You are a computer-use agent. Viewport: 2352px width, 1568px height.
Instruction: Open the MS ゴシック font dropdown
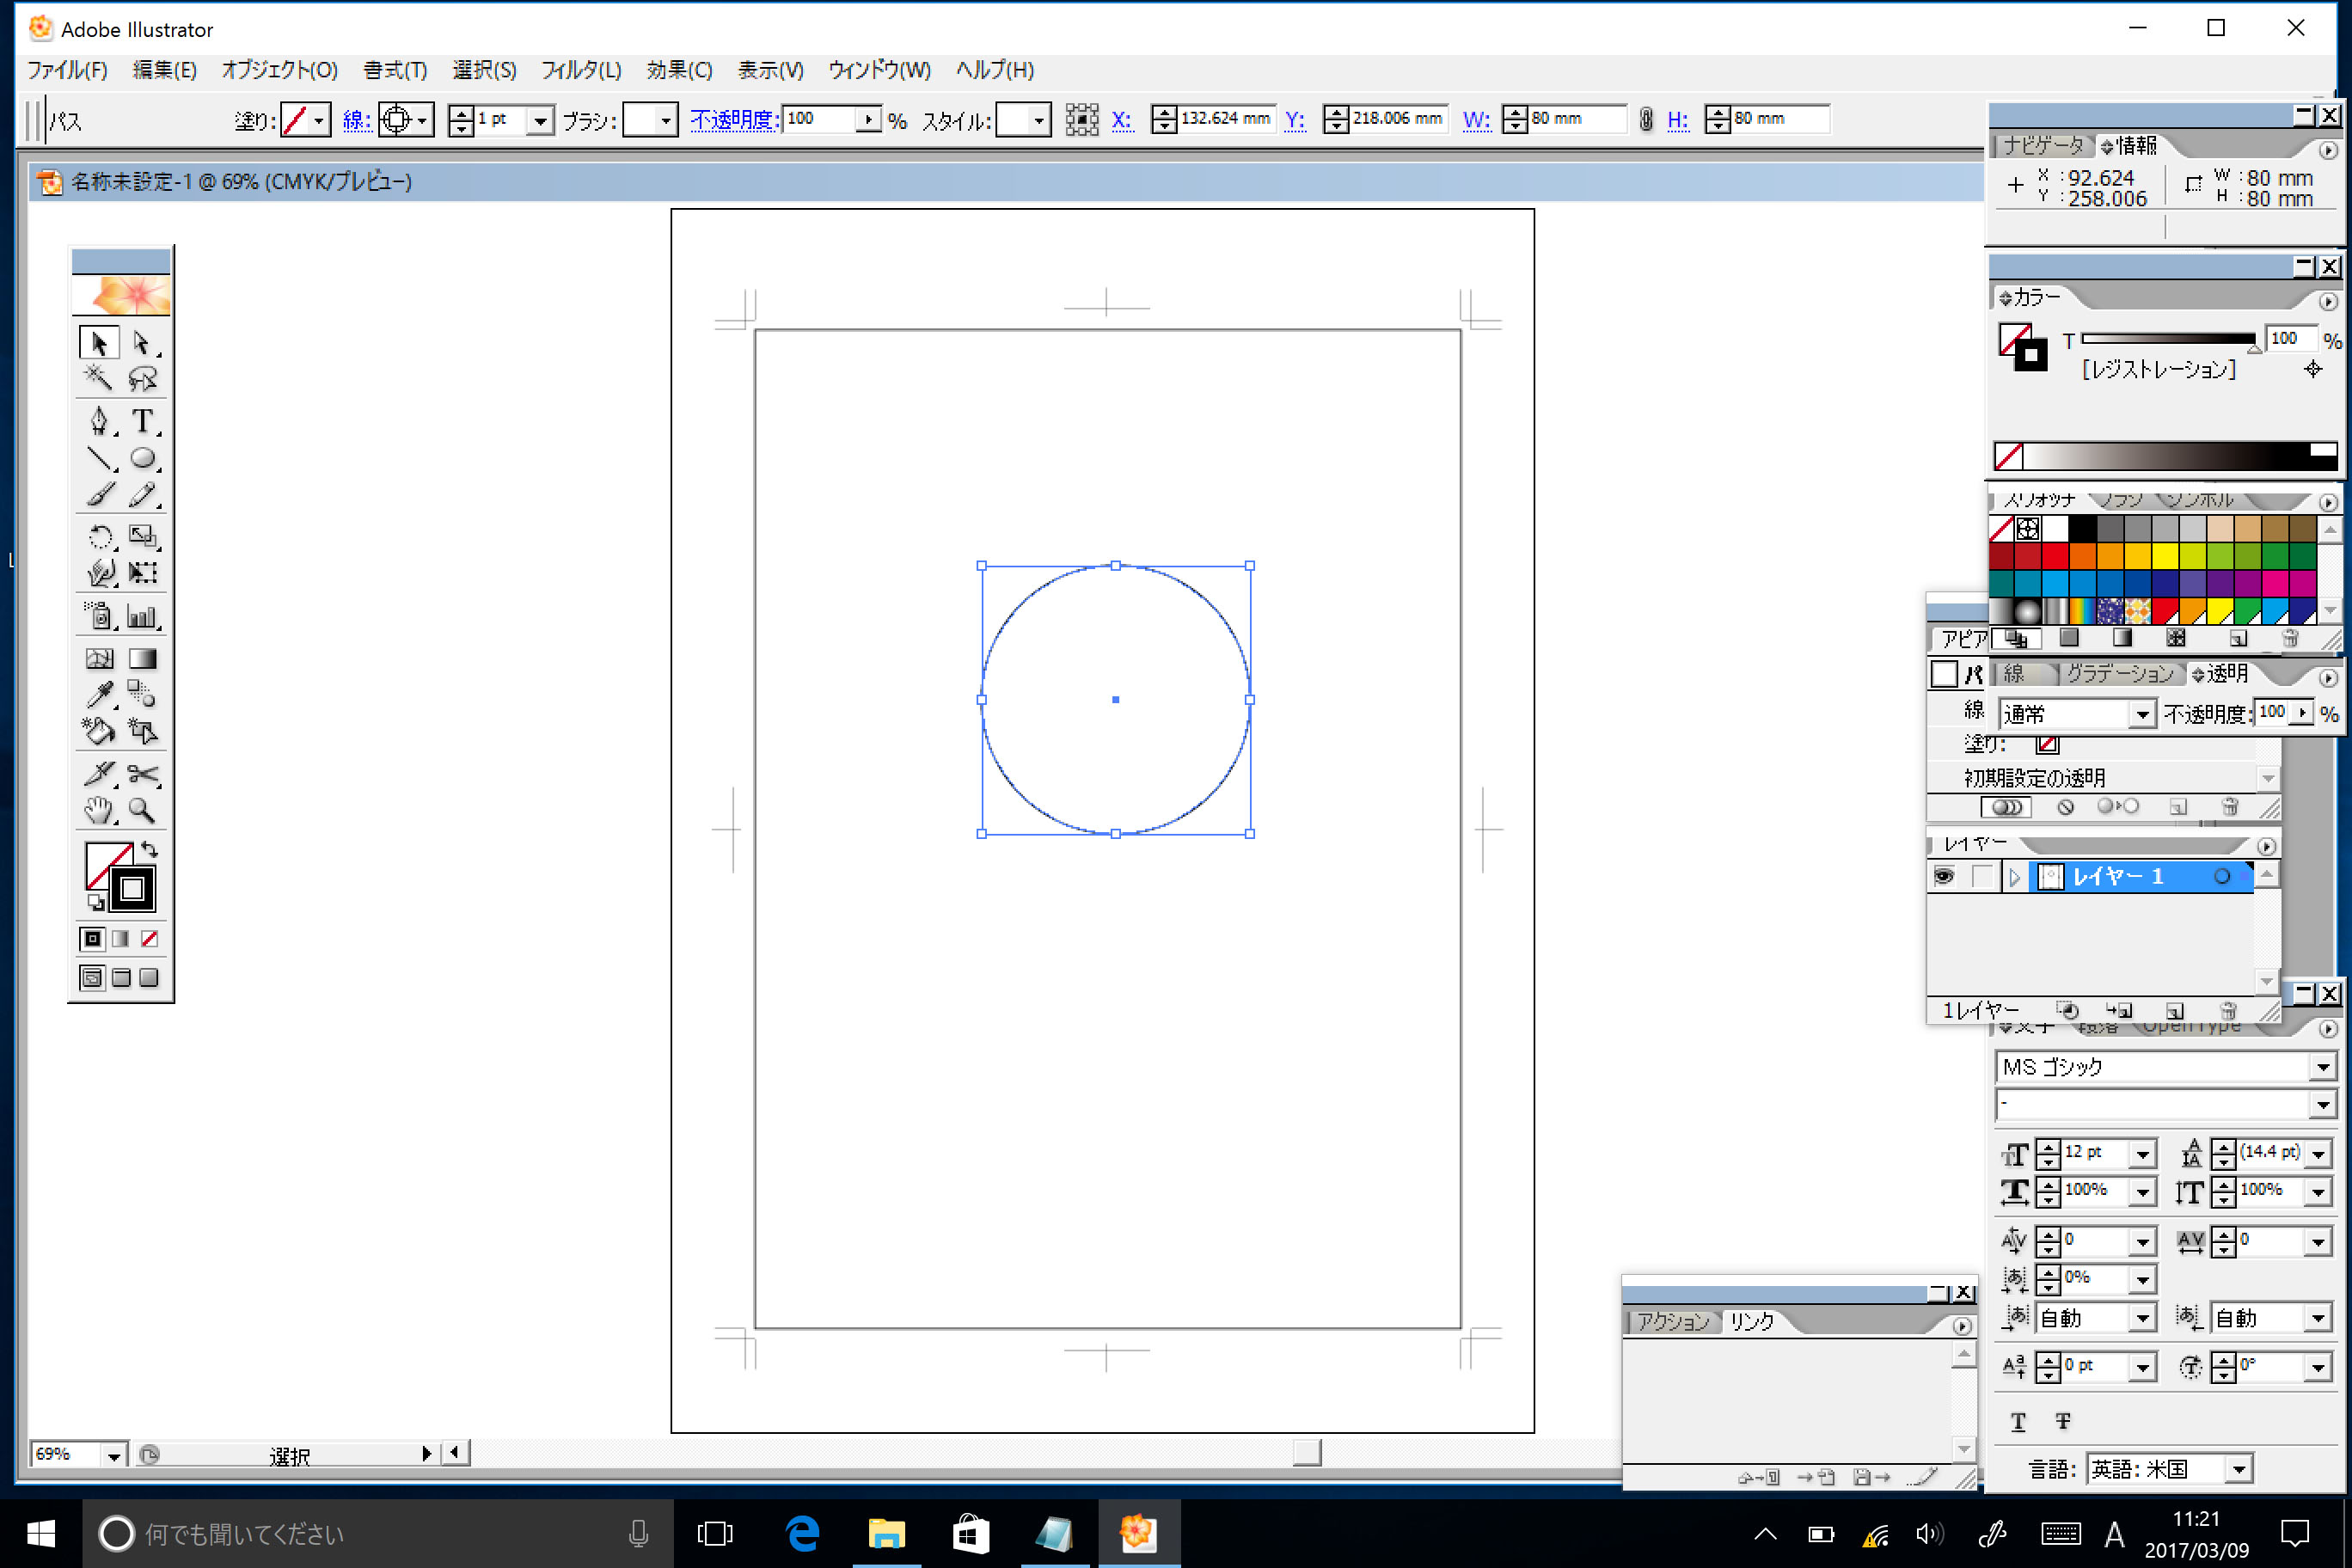(x=2322, y=1068)
